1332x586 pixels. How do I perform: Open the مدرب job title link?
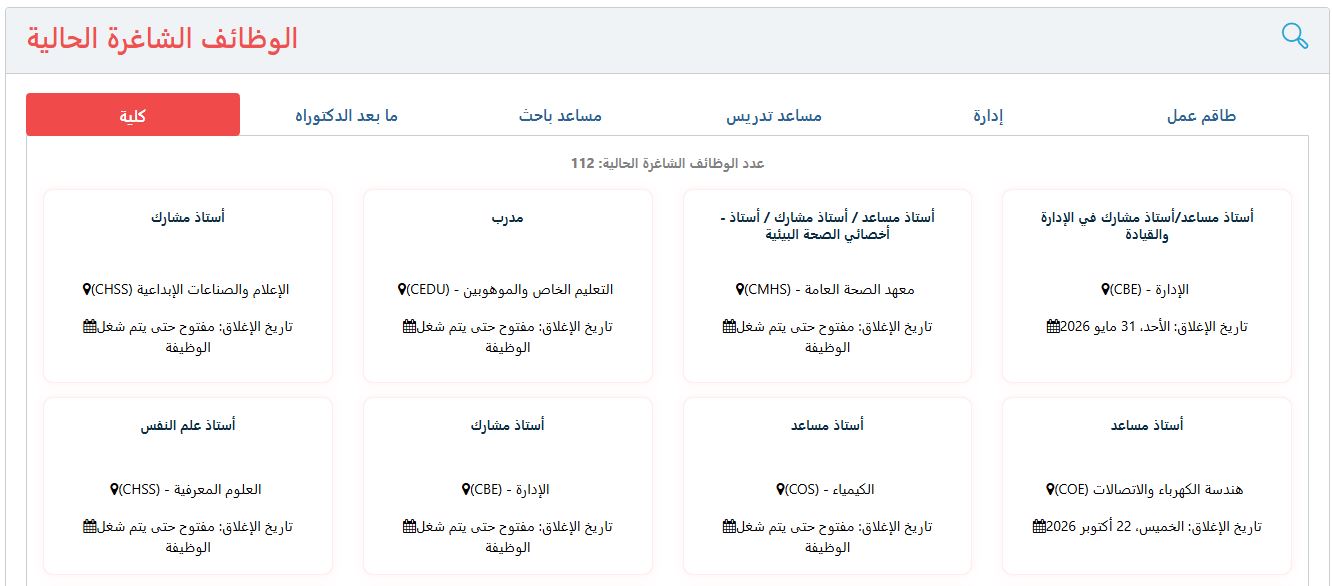pyautogui.click(x=508, y=217)
